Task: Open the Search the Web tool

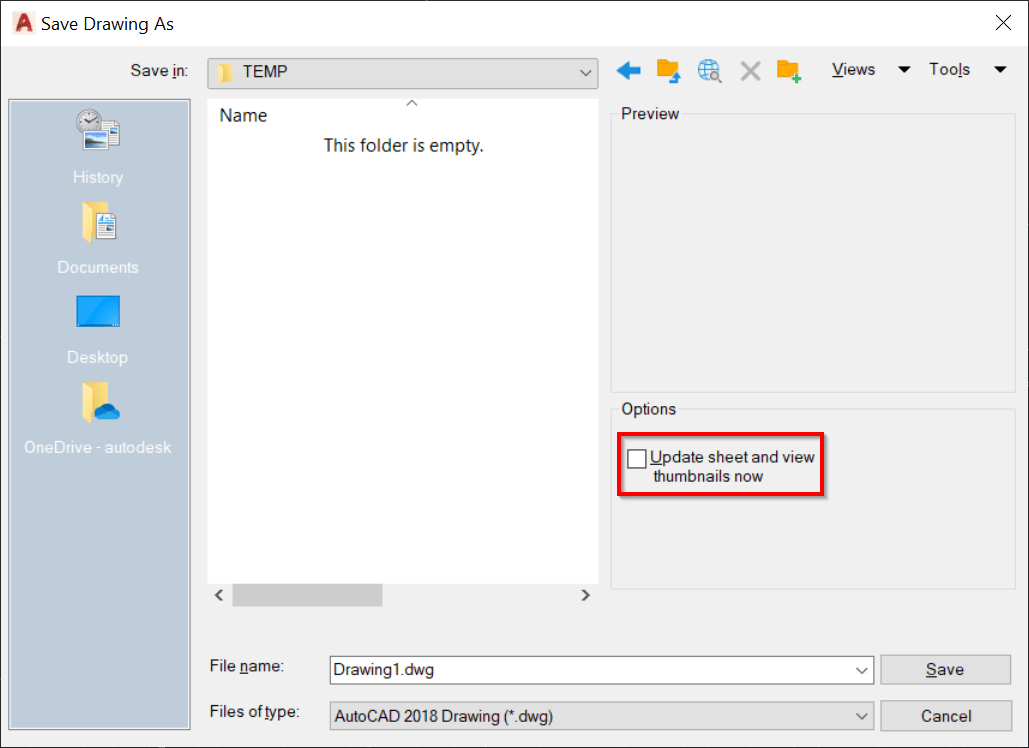Action: [709, 70]
